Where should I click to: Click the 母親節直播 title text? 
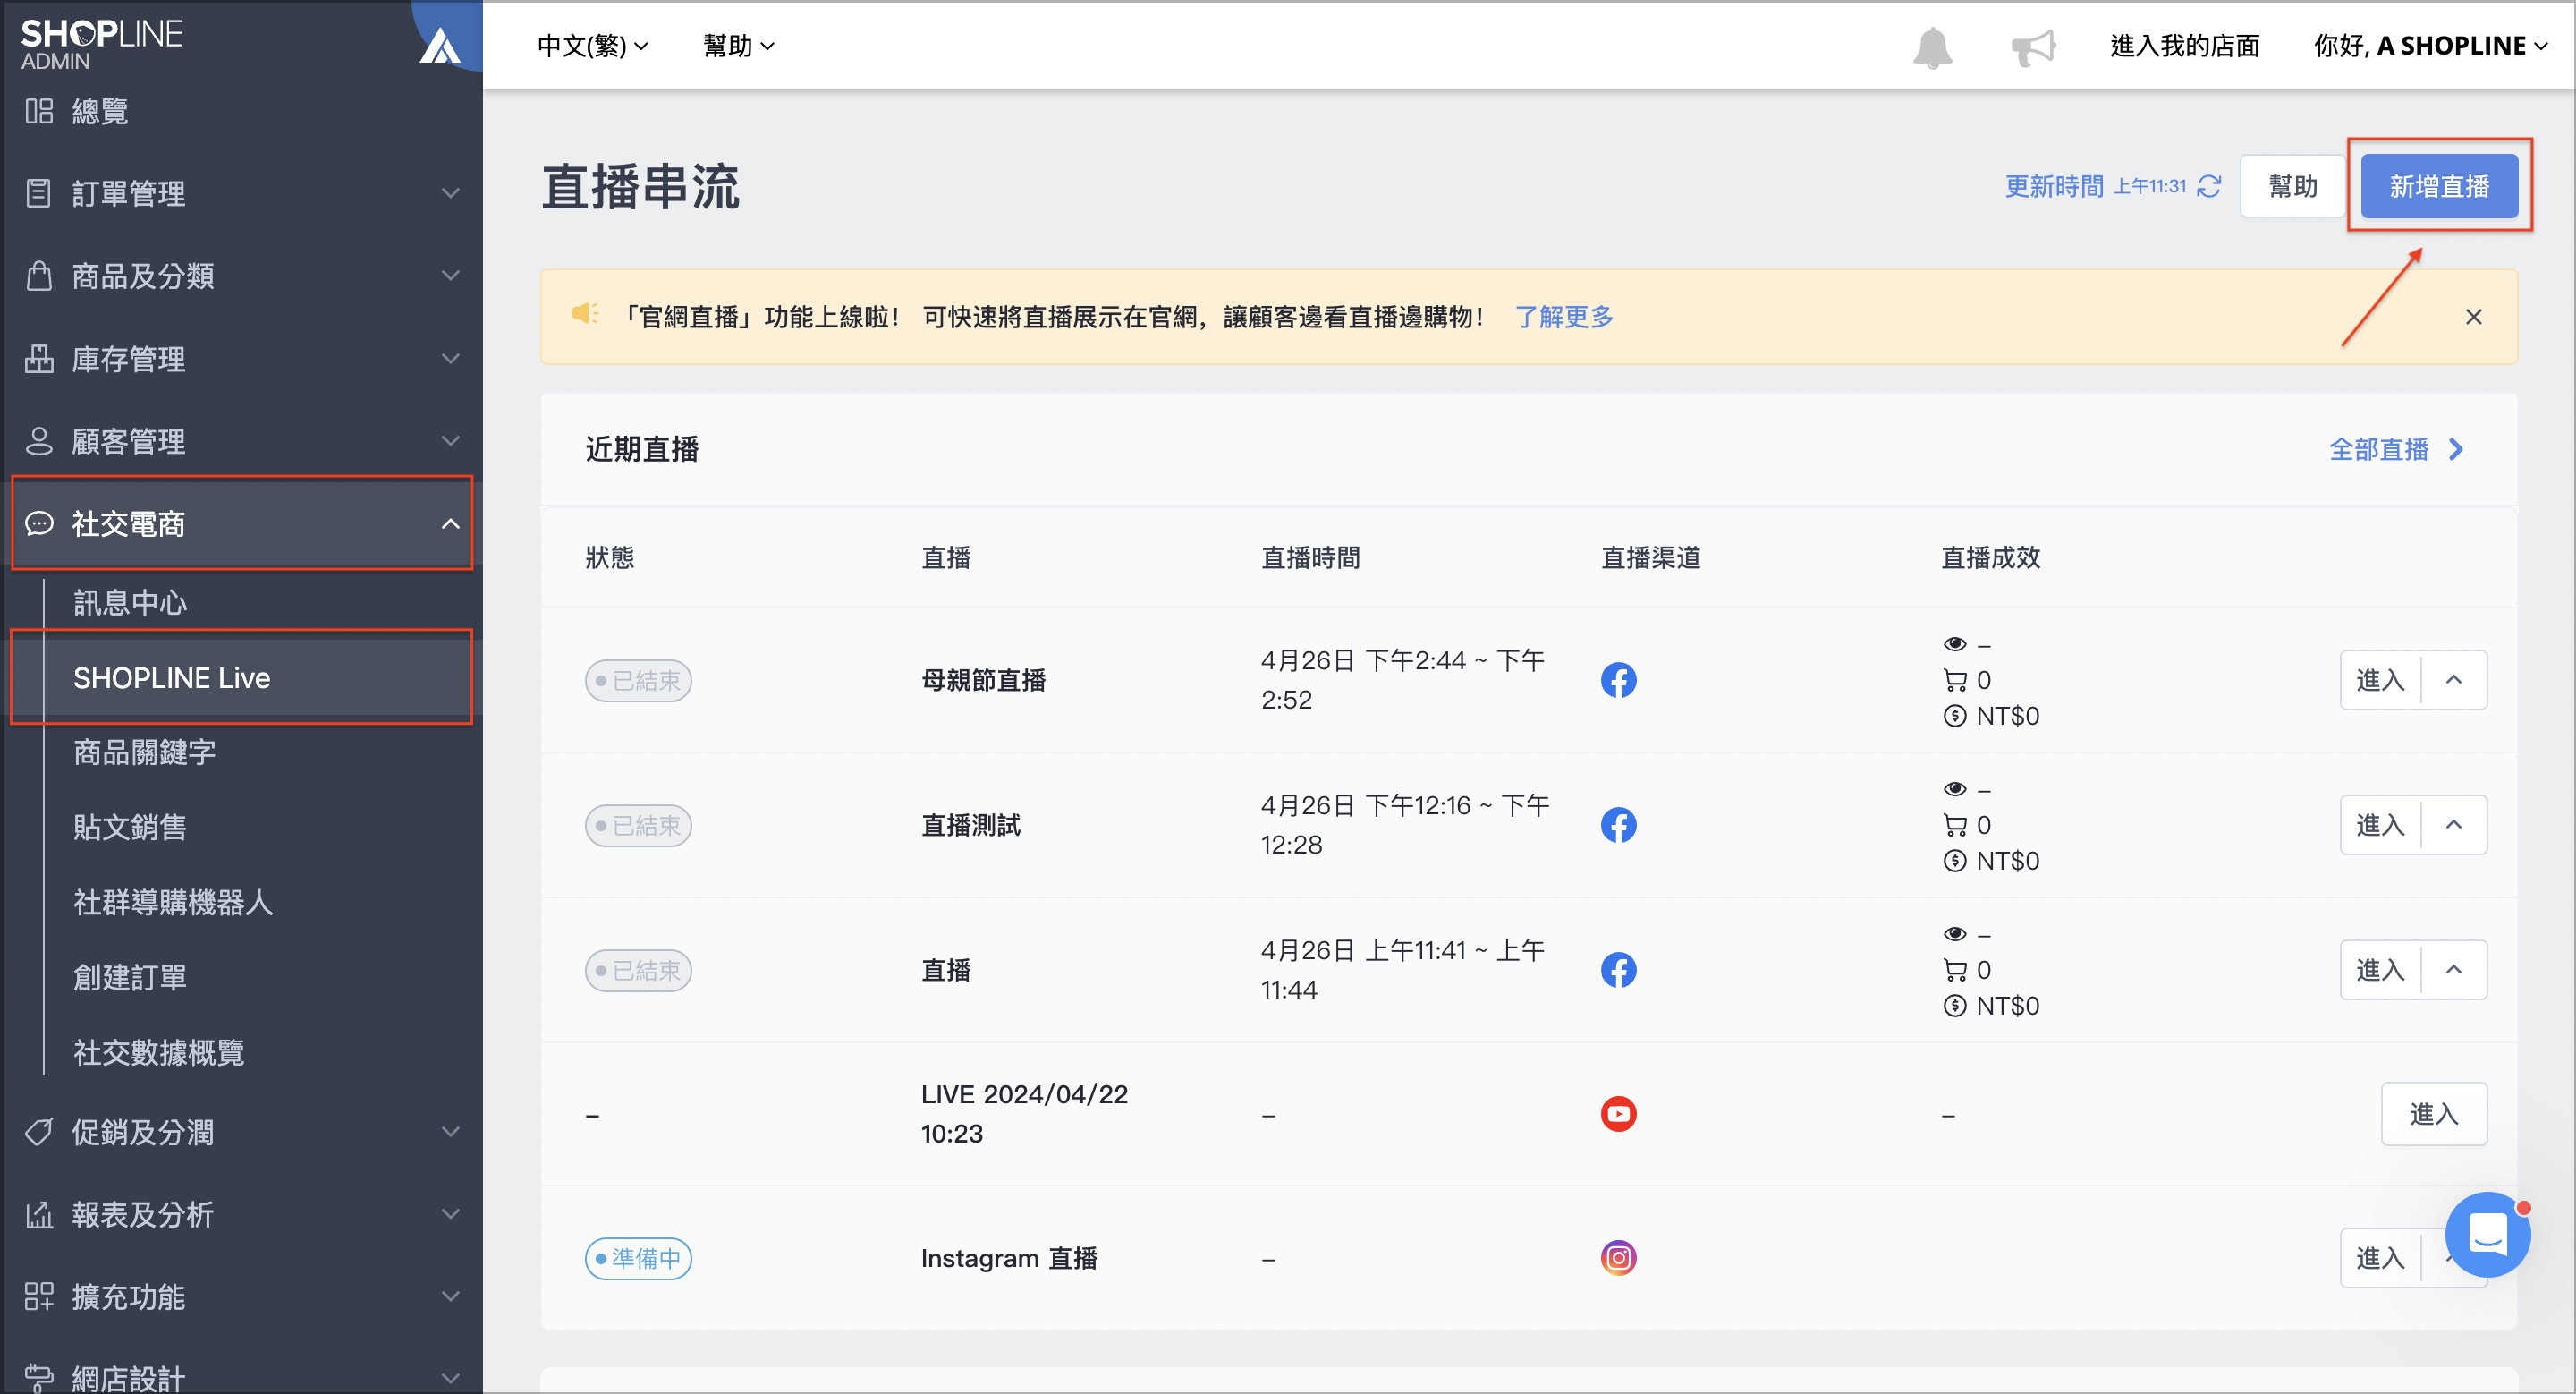coord(983,680)
